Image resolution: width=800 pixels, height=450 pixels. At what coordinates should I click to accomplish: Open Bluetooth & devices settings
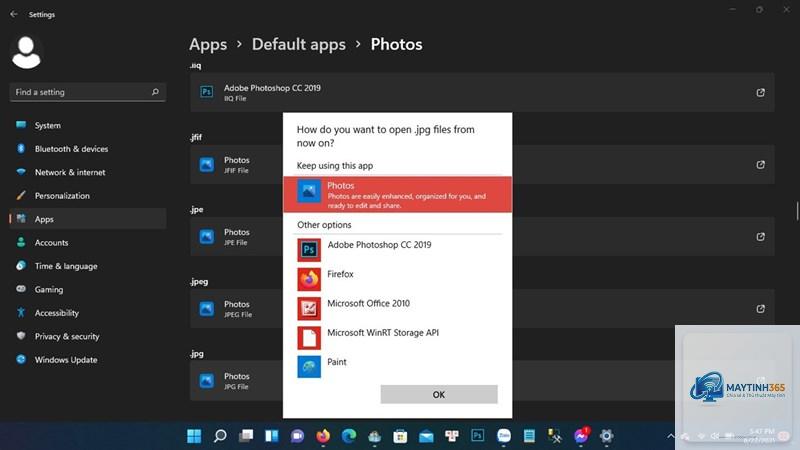click(88, 148)
